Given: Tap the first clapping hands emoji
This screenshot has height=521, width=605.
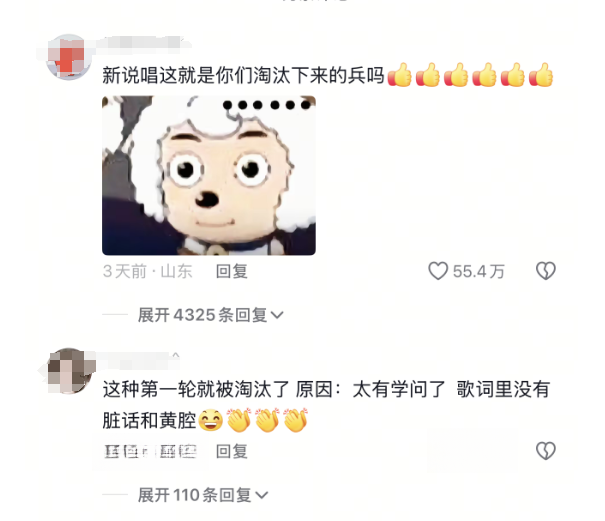Looking at the screenshot, I should point(239,420).
